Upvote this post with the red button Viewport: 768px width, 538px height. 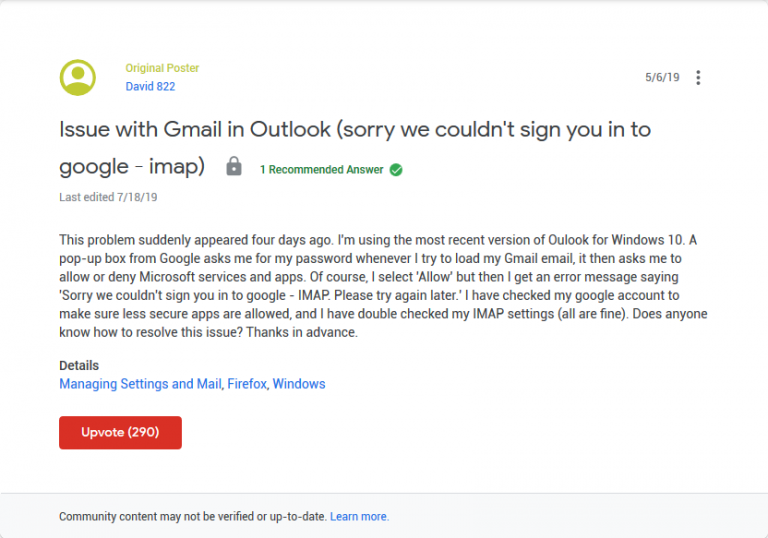tap(120, 433)
